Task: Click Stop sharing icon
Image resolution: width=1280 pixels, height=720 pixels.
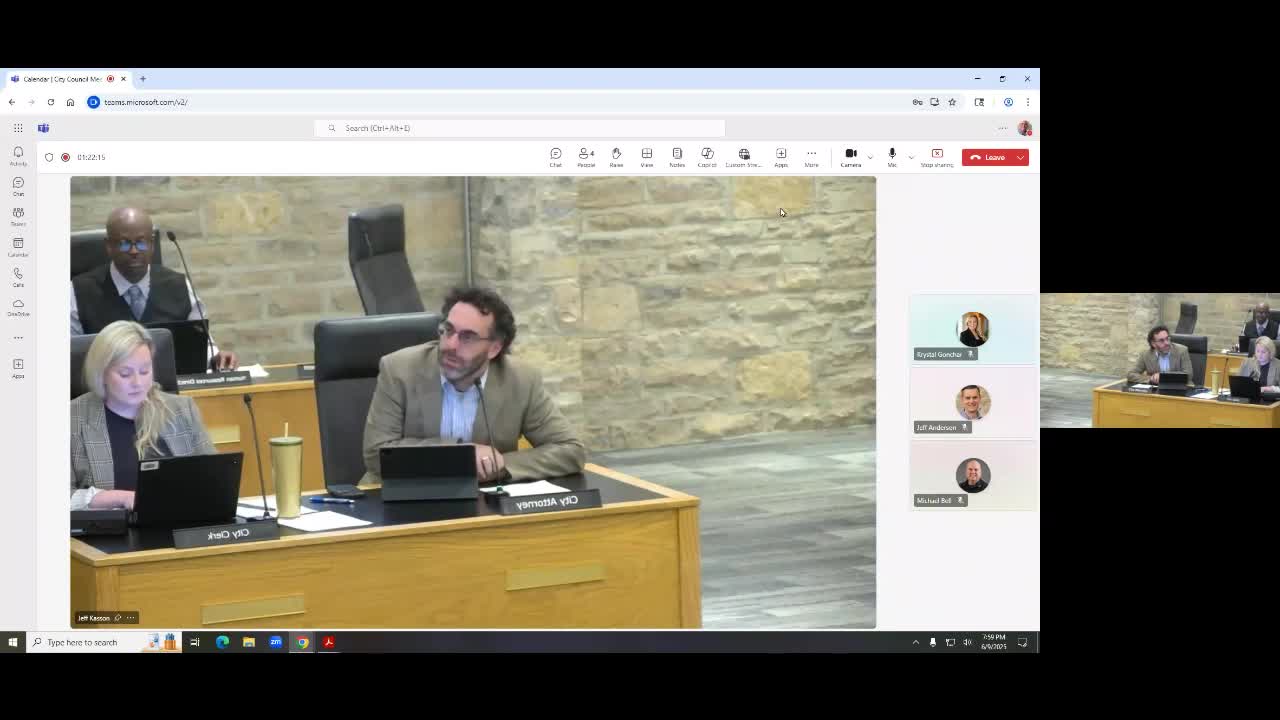Action: 937,156
